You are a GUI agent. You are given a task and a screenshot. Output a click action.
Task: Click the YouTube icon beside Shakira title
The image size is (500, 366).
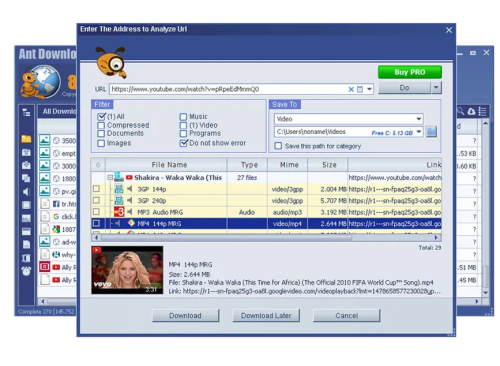[x=129, y=177]
